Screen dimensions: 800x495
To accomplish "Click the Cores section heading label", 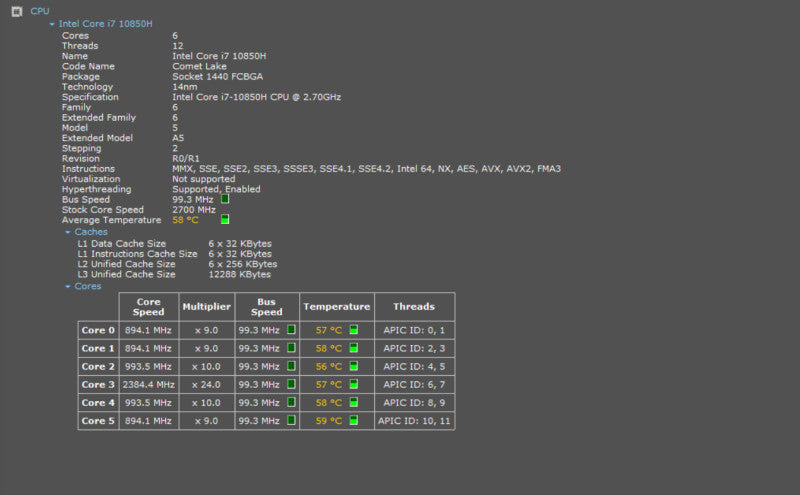I will [x=88, y=286].
